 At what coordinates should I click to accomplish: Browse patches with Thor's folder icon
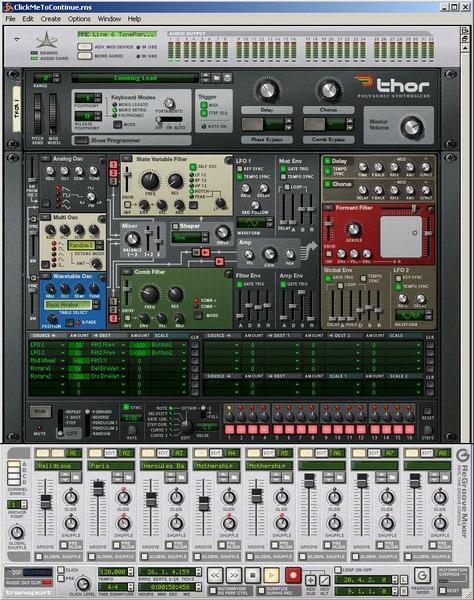click(217, 78)
